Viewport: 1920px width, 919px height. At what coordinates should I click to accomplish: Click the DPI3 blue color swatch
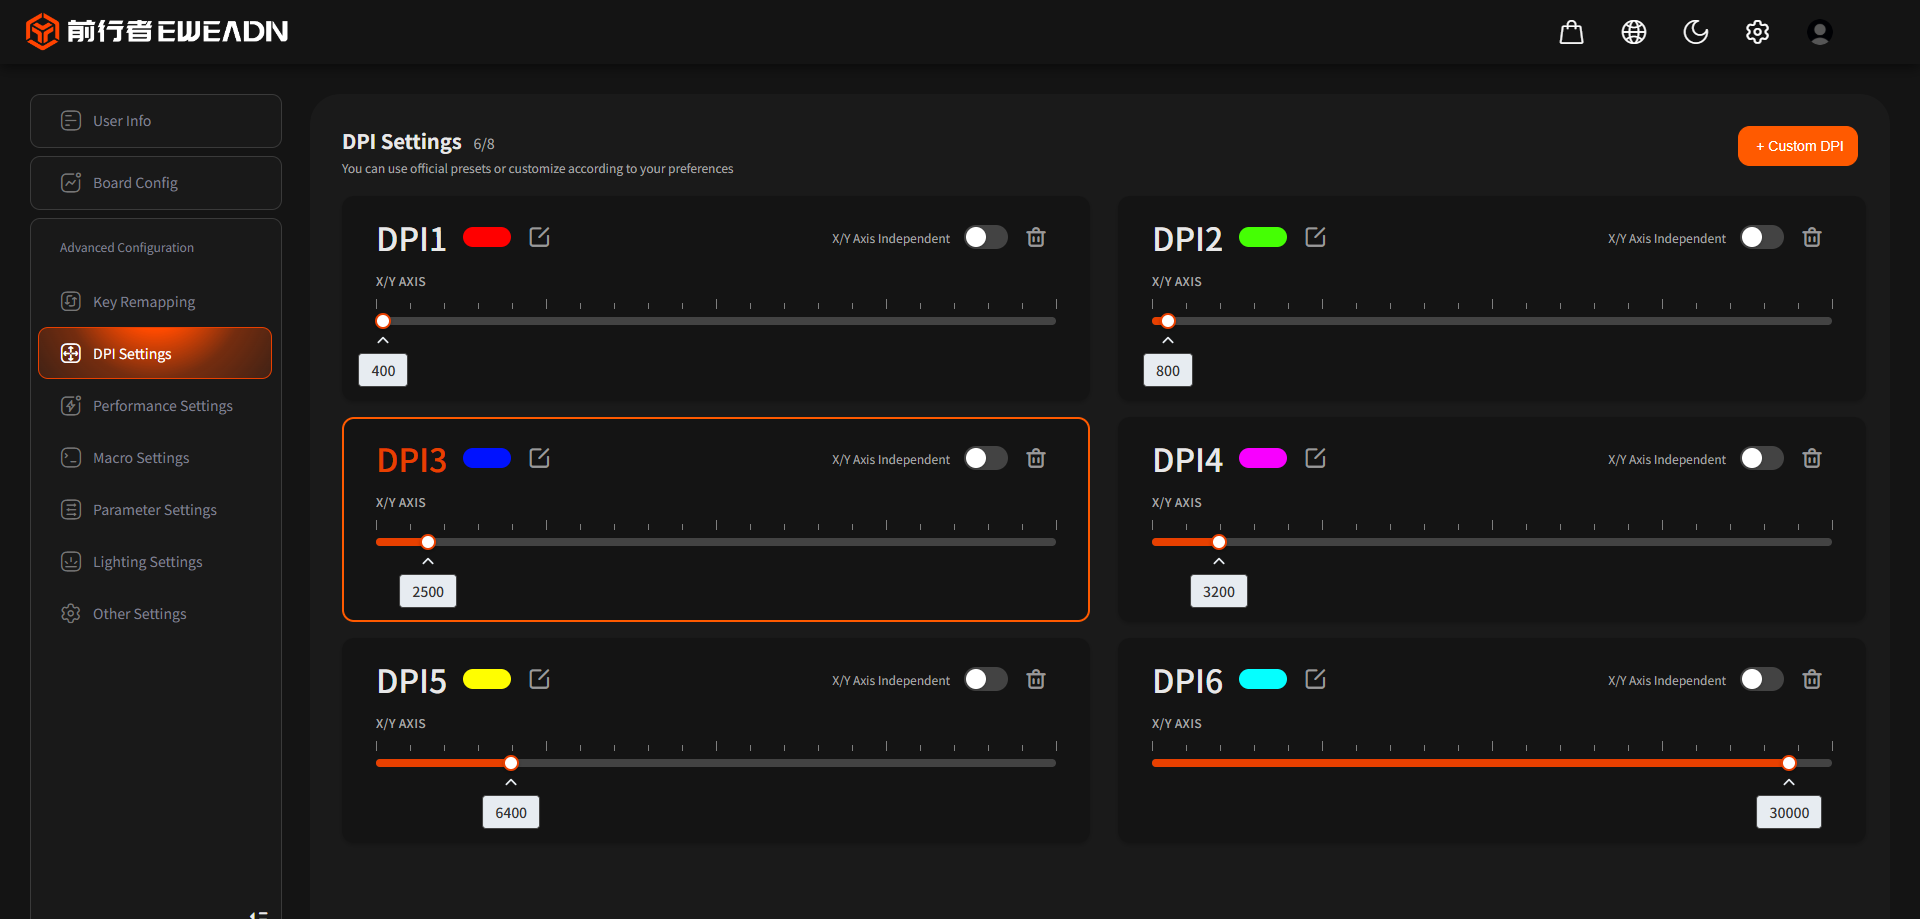pos(487,458)
